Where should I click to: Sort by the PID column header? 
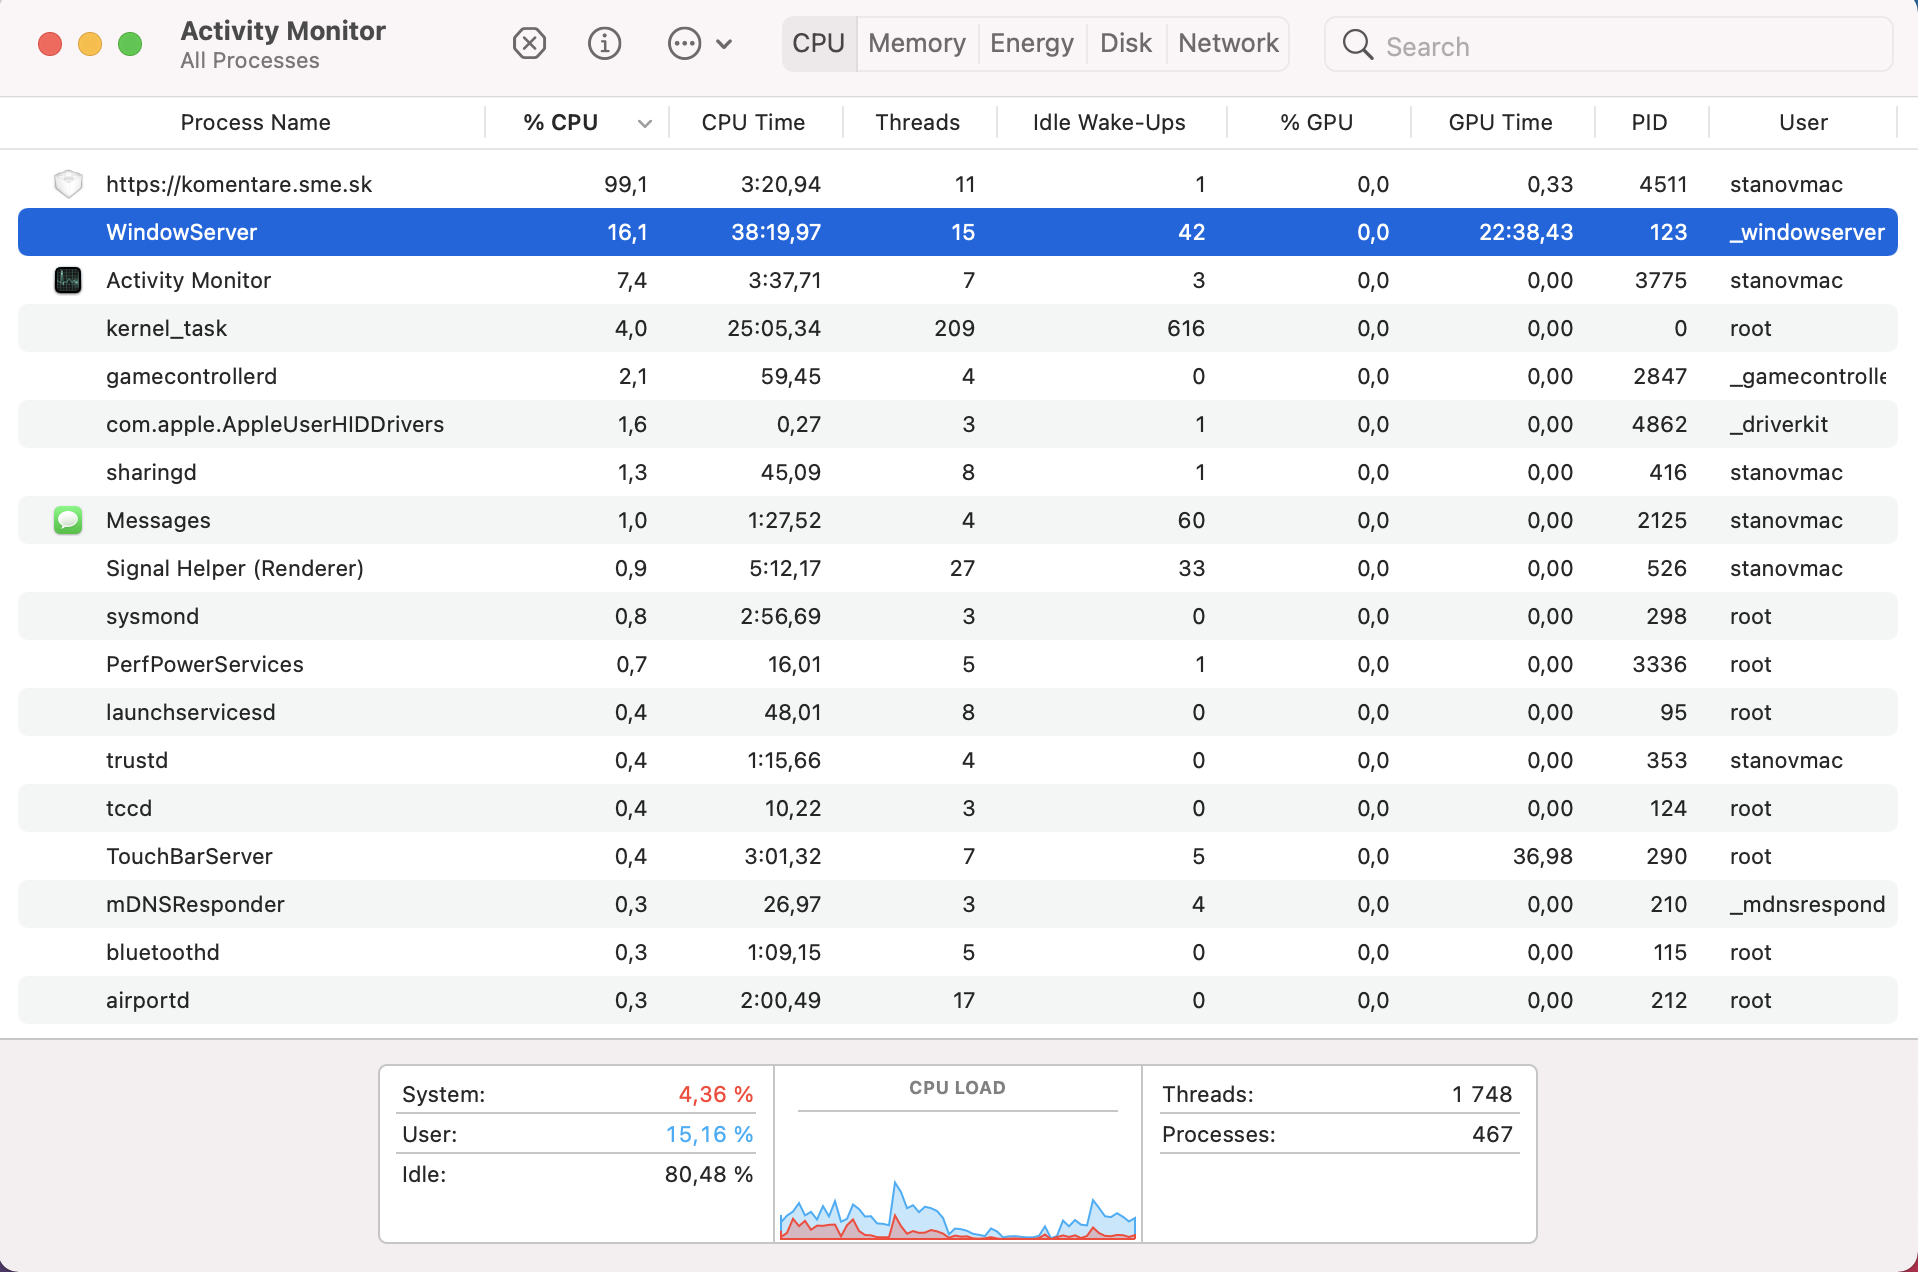[1649, 123]
